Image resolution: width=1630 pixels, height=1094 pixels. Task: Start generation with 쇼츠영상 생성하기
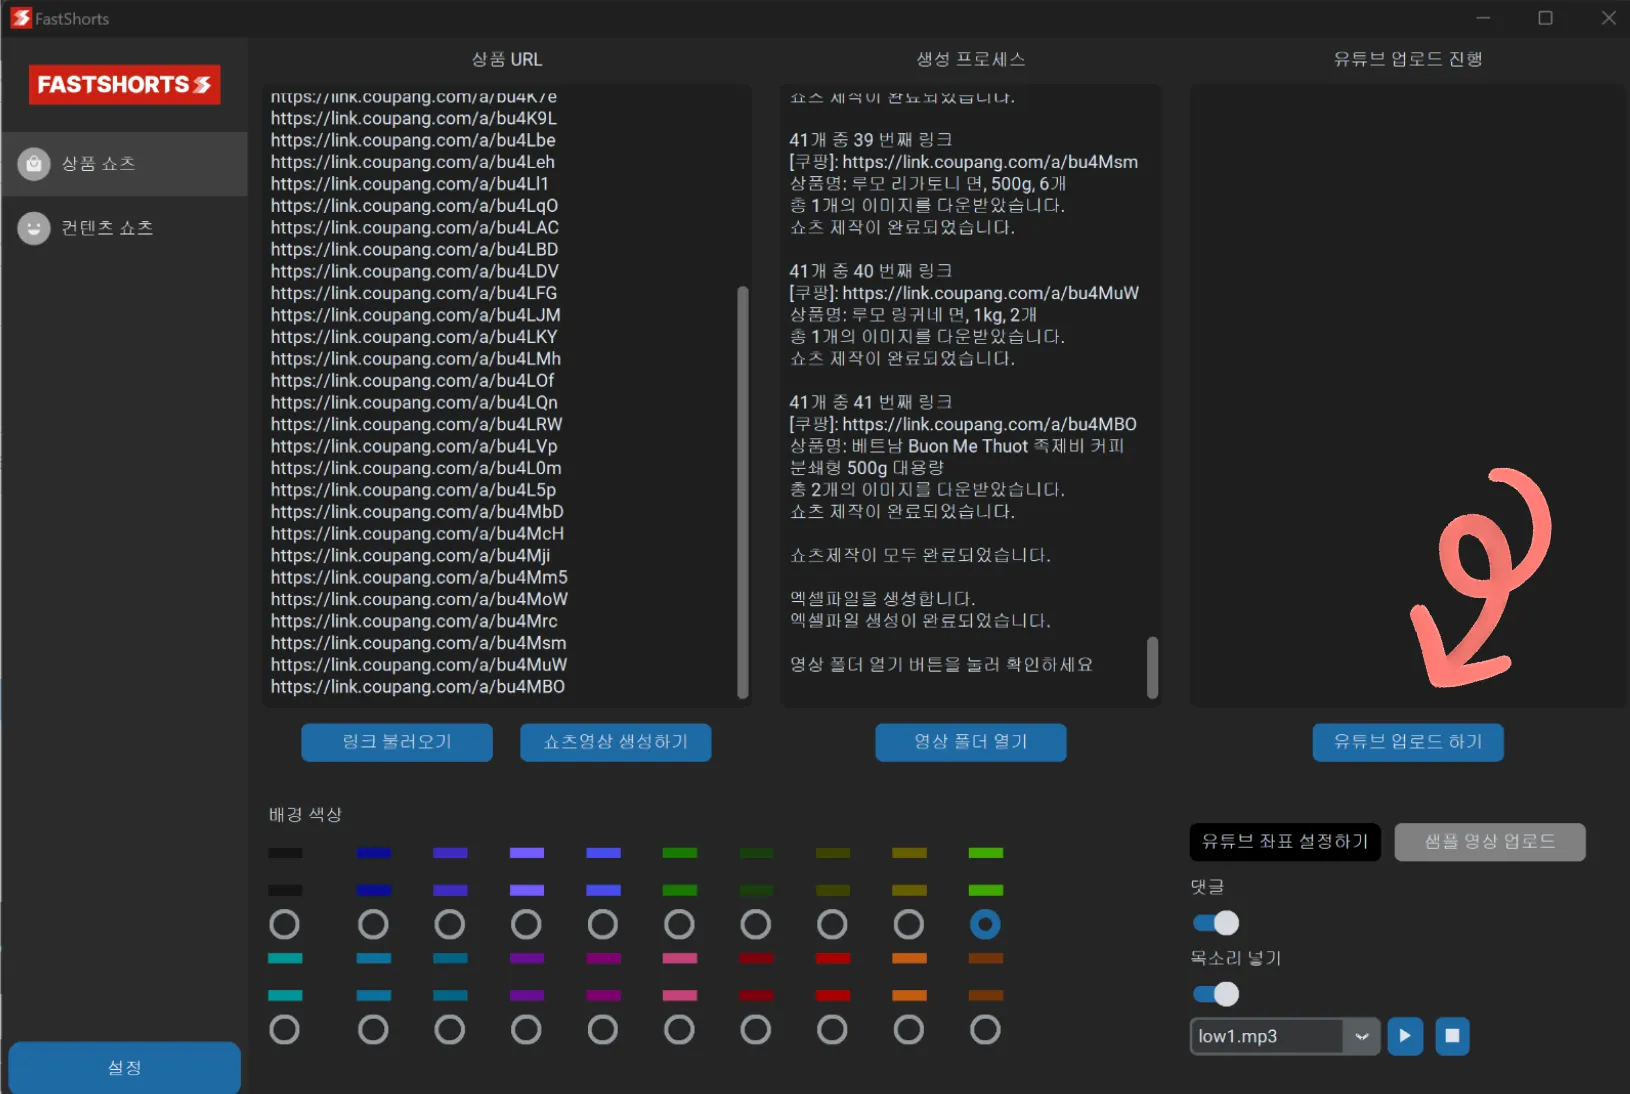click(616, 742)
